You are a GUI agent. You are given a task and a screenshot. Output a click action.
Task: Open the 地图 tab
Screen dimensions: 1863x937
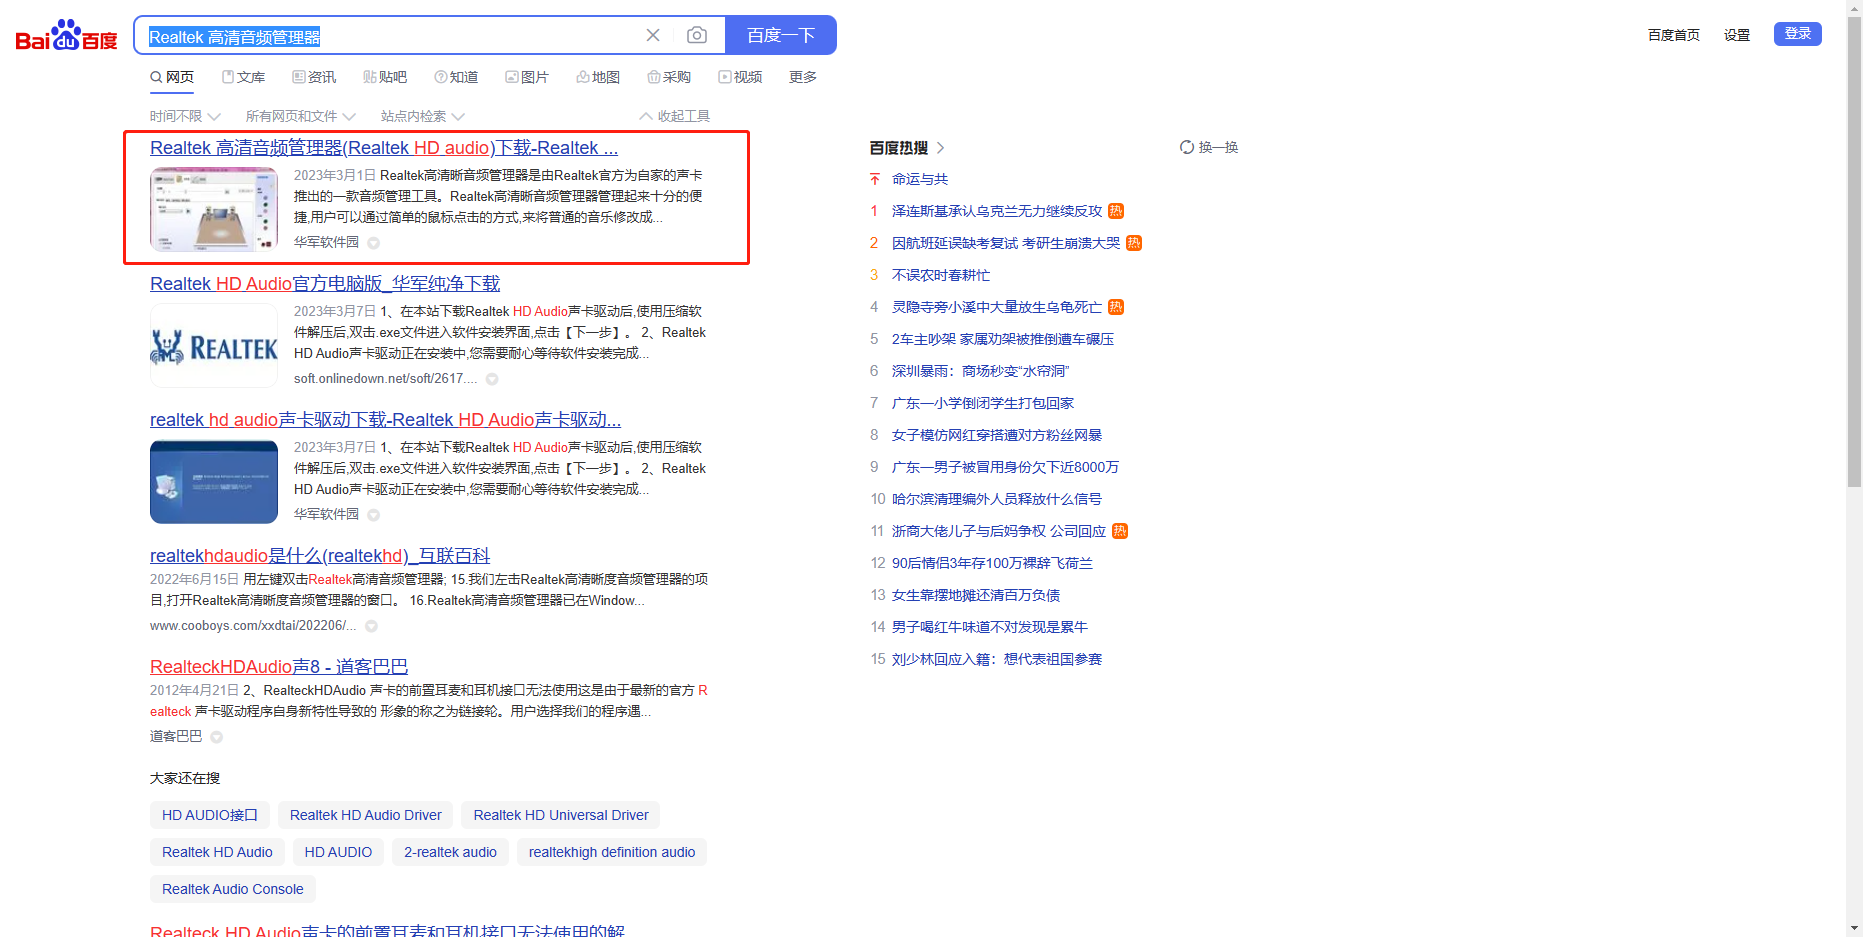(x=598, y=77)
